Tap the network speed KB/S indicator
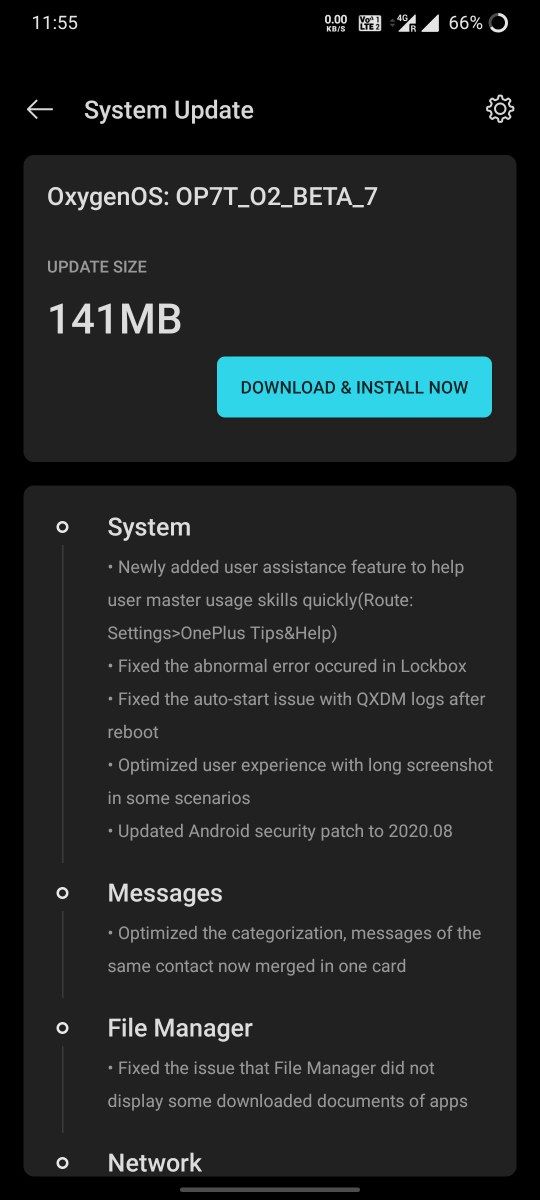540x1200 pixels. pyautogui.click(x=336, y=22)
